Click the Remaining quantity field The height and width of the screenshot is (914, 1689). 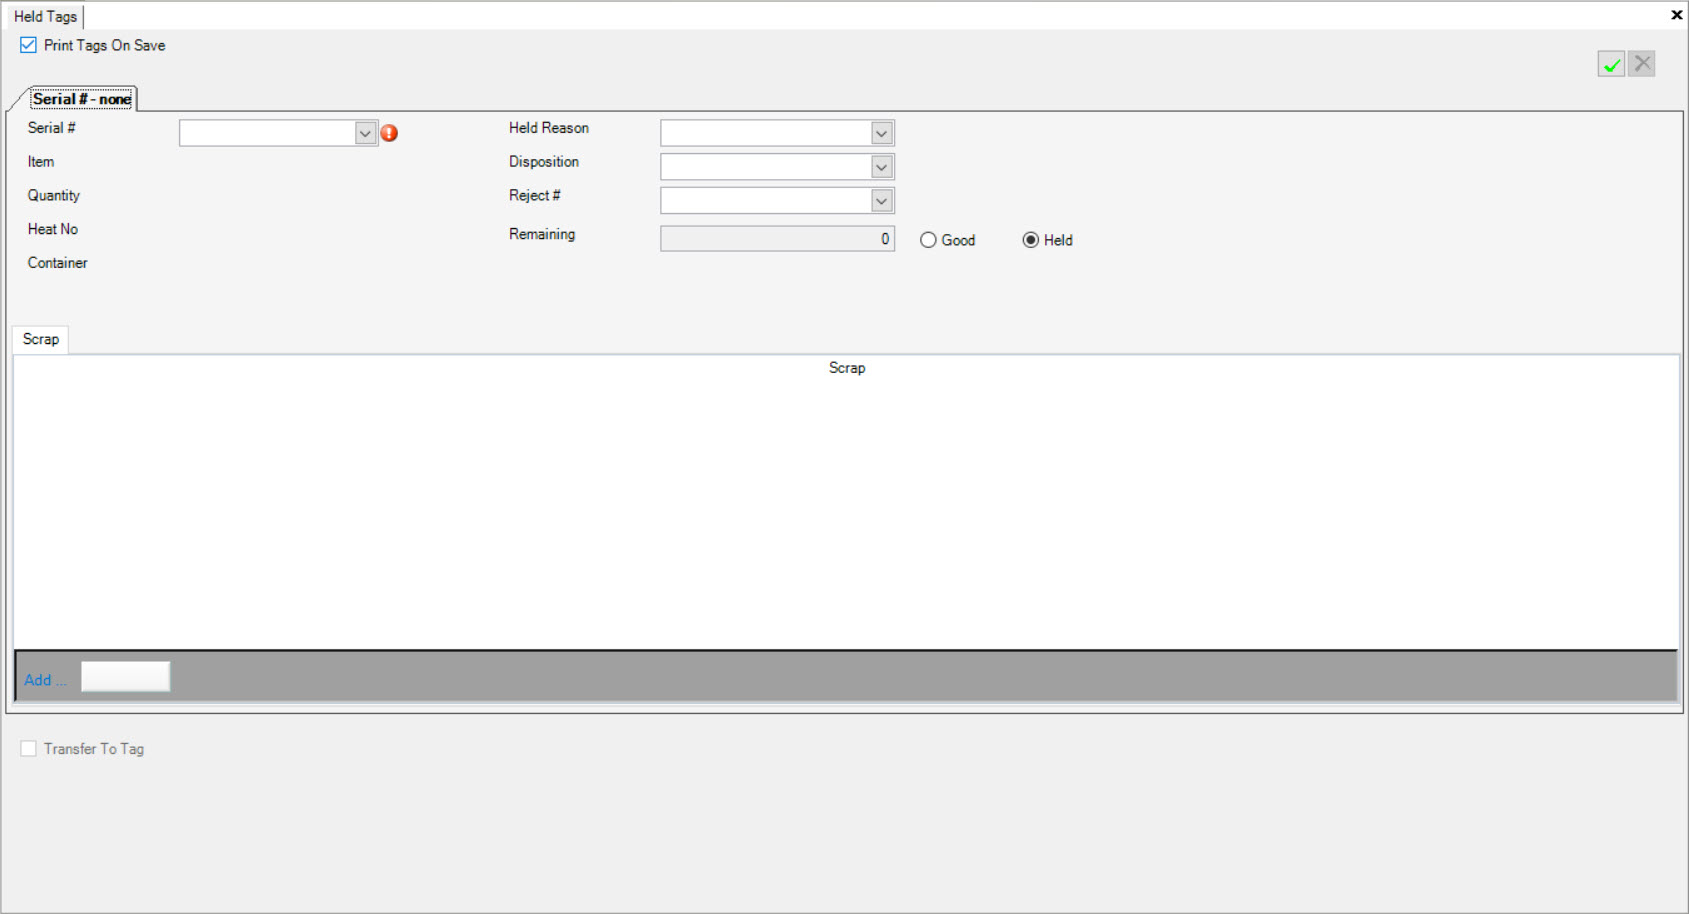pos(777,238)
